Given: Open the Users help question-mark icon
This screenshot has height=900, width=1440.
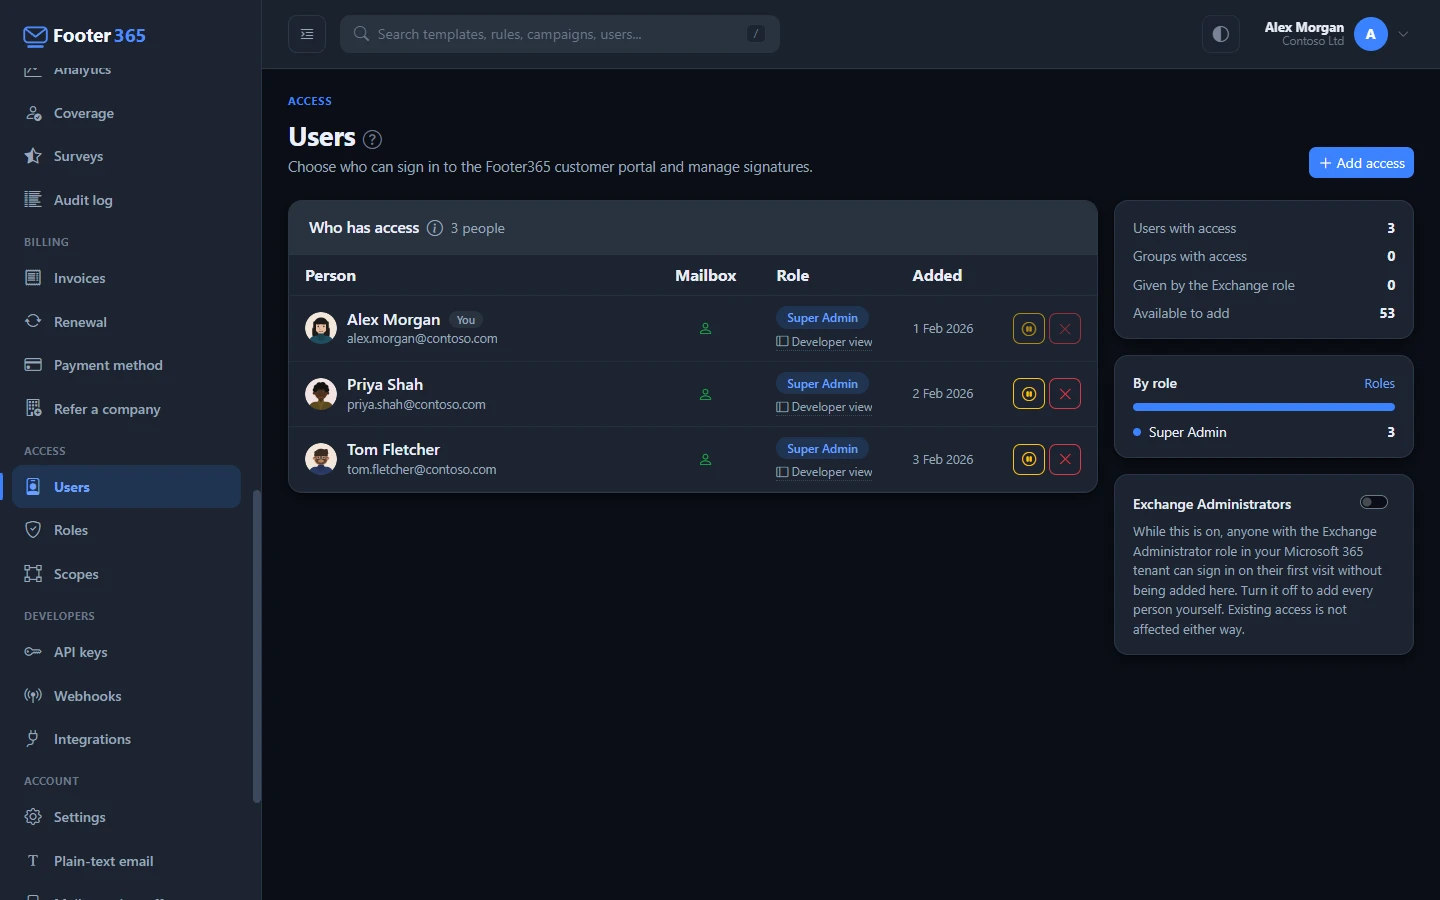Looking at the screenshot, I should click(372, 139).
